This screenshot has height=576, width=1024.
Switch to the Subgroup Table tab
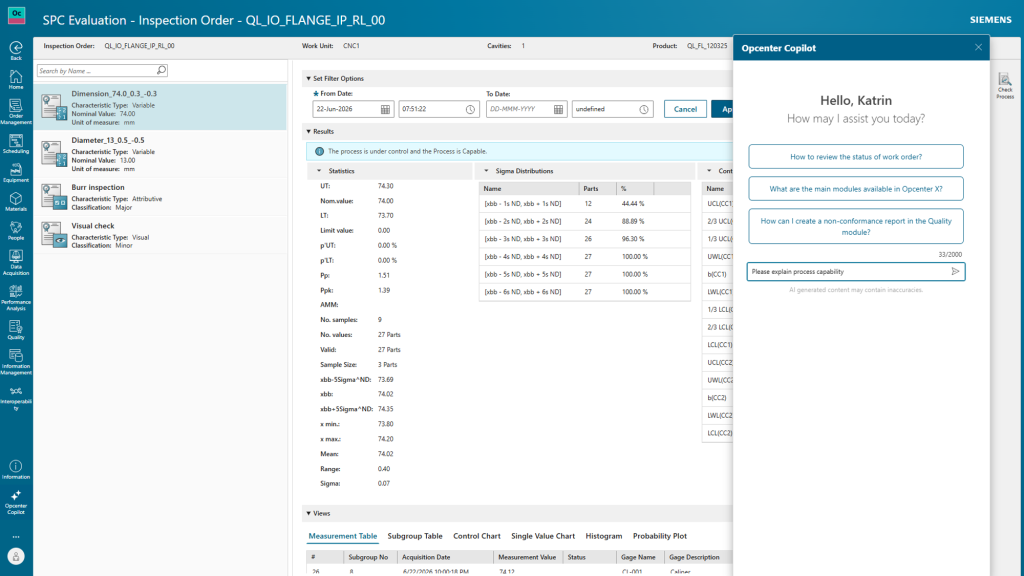[415, 536]
